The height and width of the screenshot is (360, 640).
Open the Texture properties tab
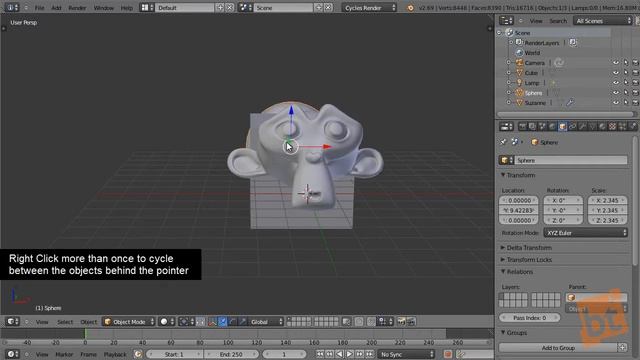click(612, 127)
